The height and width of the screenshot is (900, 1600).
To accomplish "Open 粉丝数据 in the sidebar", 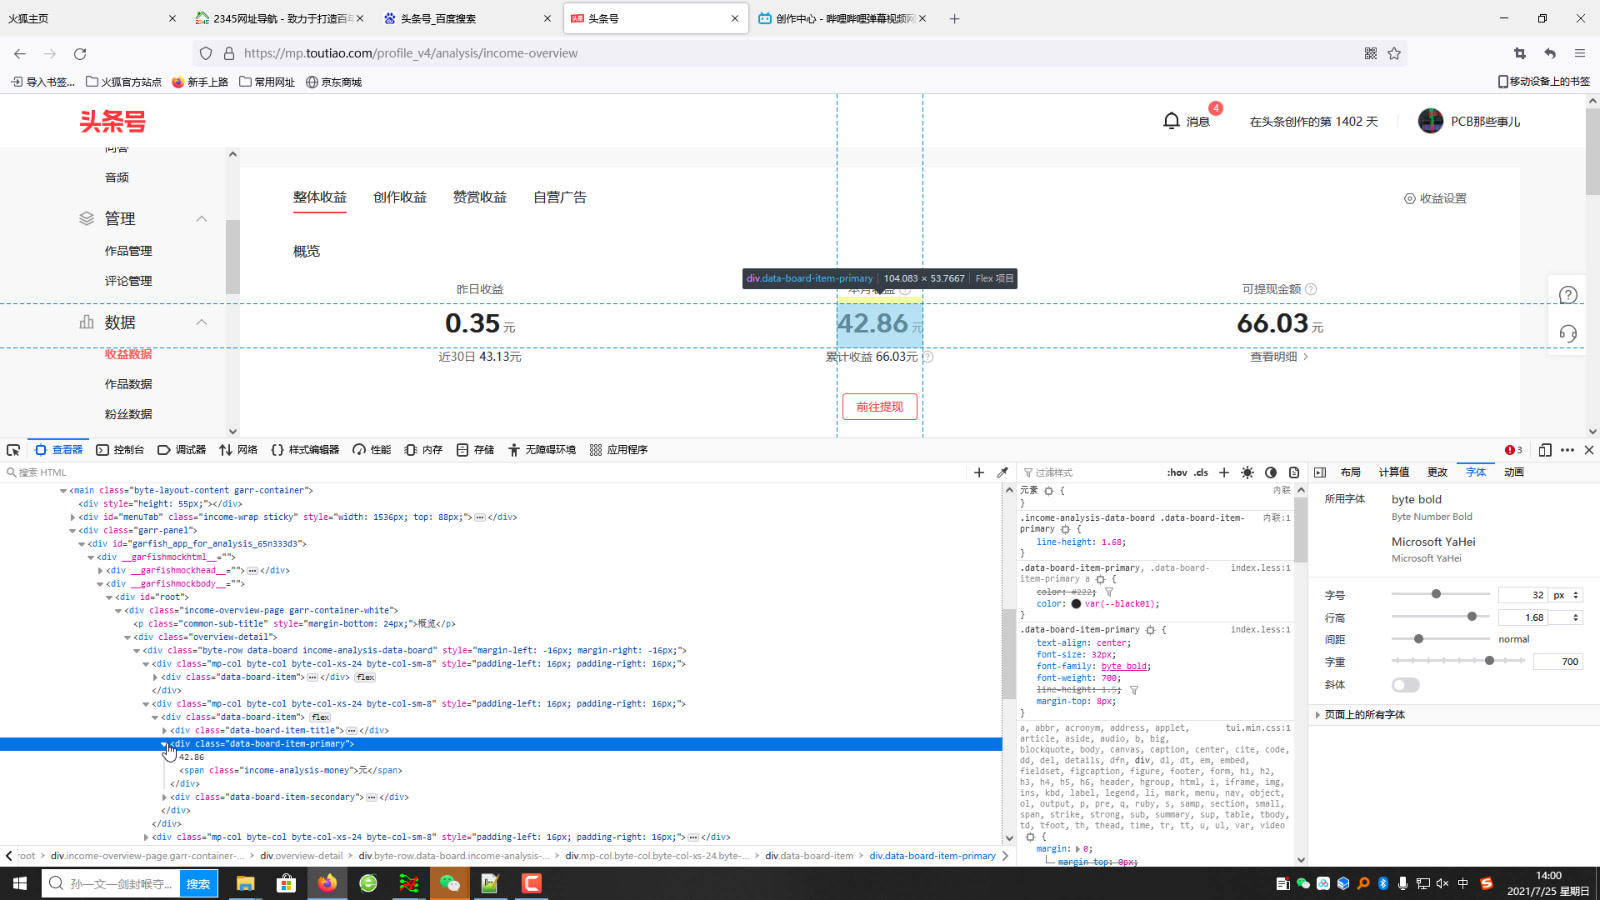I will [129, 414].
